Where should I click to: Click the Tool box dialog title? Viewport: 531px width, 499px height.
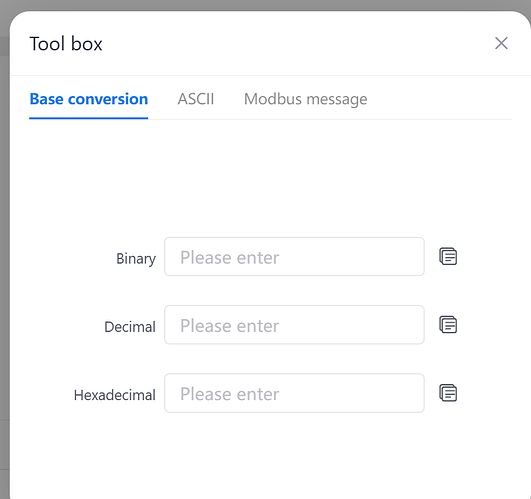pos(66,44)
